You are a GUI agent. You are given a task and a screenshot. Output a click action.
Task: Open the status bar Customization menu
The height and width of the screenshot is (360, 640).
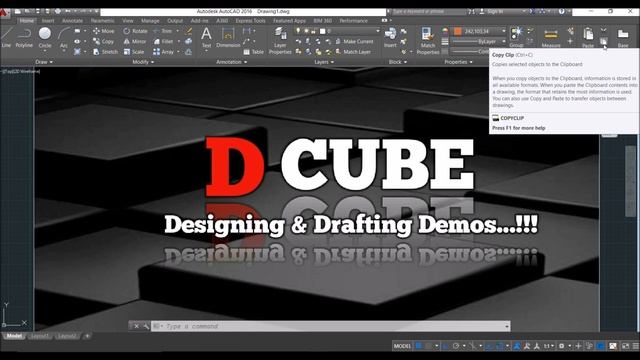pos(635,346)
